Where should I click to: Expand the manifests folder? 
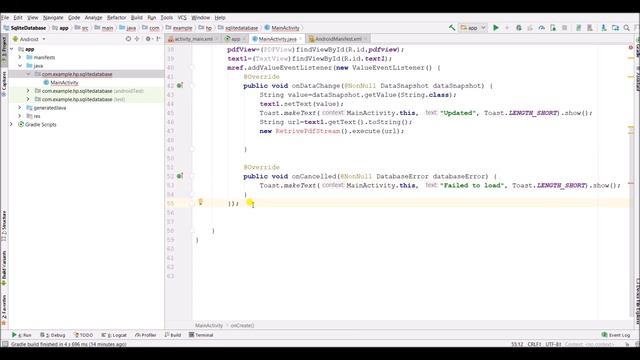pos(20,57)
